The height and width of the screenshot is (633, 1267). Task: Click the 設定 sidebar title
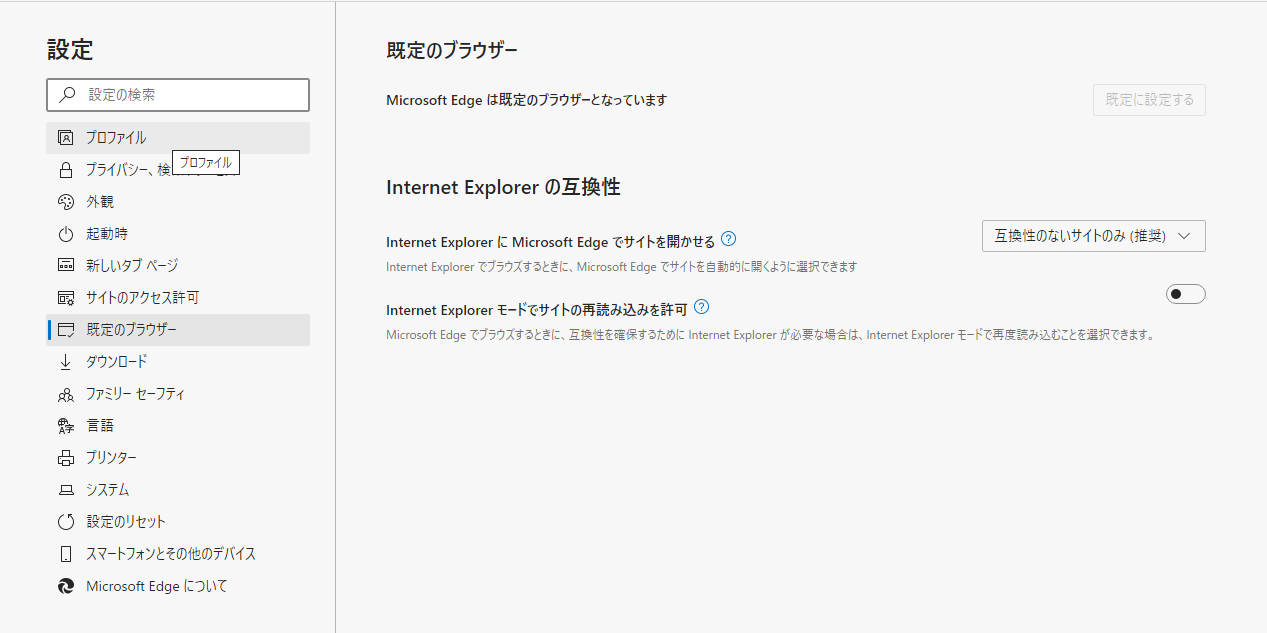[x=70, y=50]
